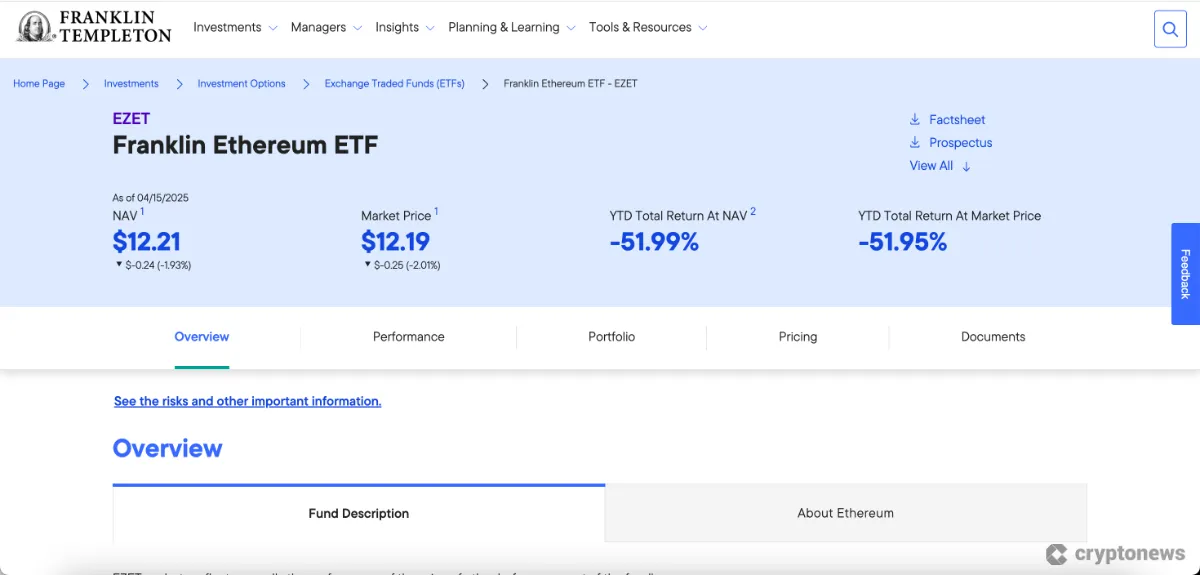Click the As of 04/15/2025 date
Image resolution: width=1200 pixels, height=575 pixels.
click(150, 198)
